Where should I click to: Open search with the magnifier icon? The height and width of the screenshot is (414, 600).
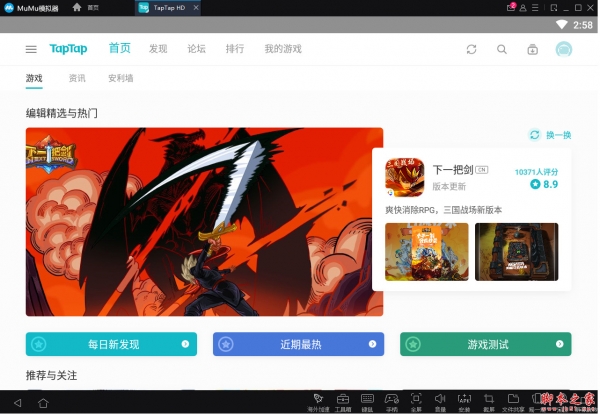[502, 49]
